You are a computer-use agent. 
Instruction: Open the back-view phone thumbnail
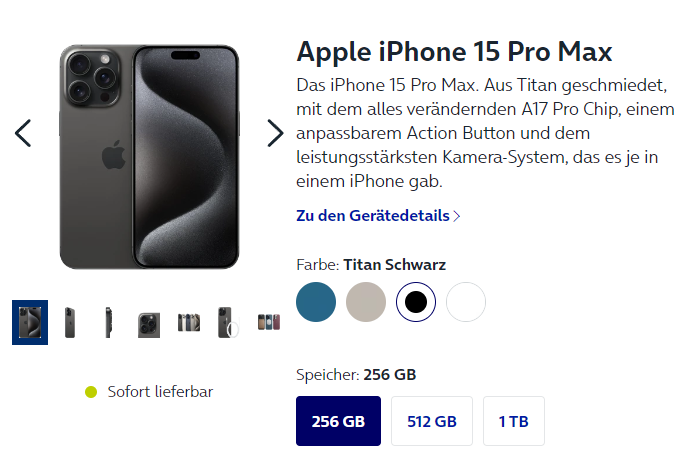click(70, 323)
